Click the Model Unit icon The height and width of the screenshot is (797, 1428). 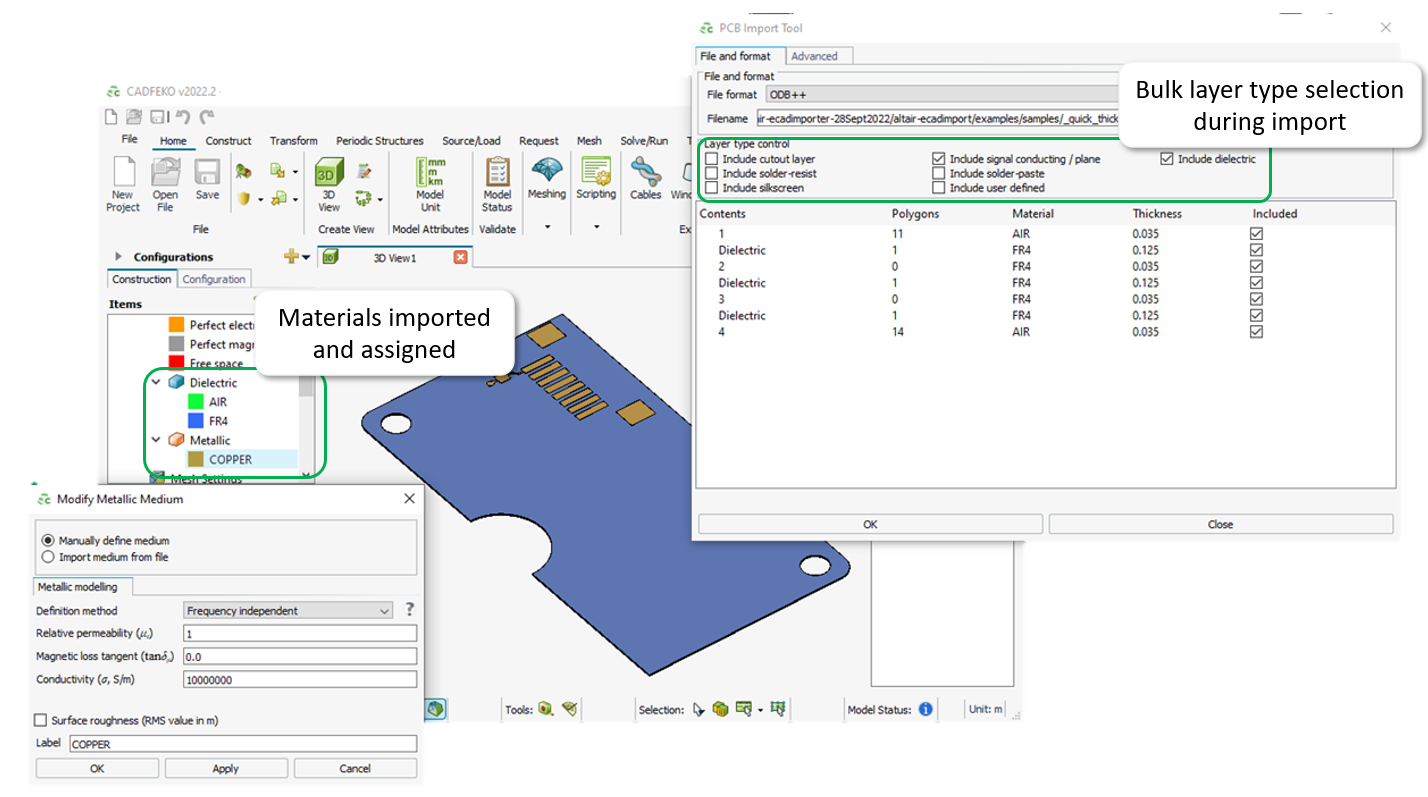tap(430, 174)
